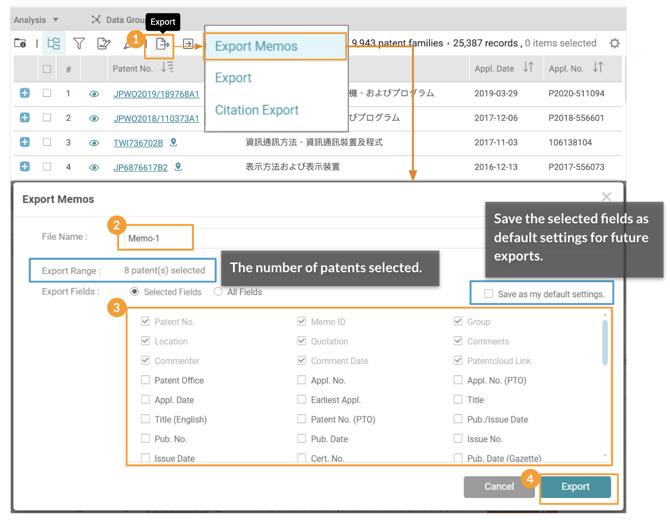Open the settings gear icon
670x521 pixels.
614,44
